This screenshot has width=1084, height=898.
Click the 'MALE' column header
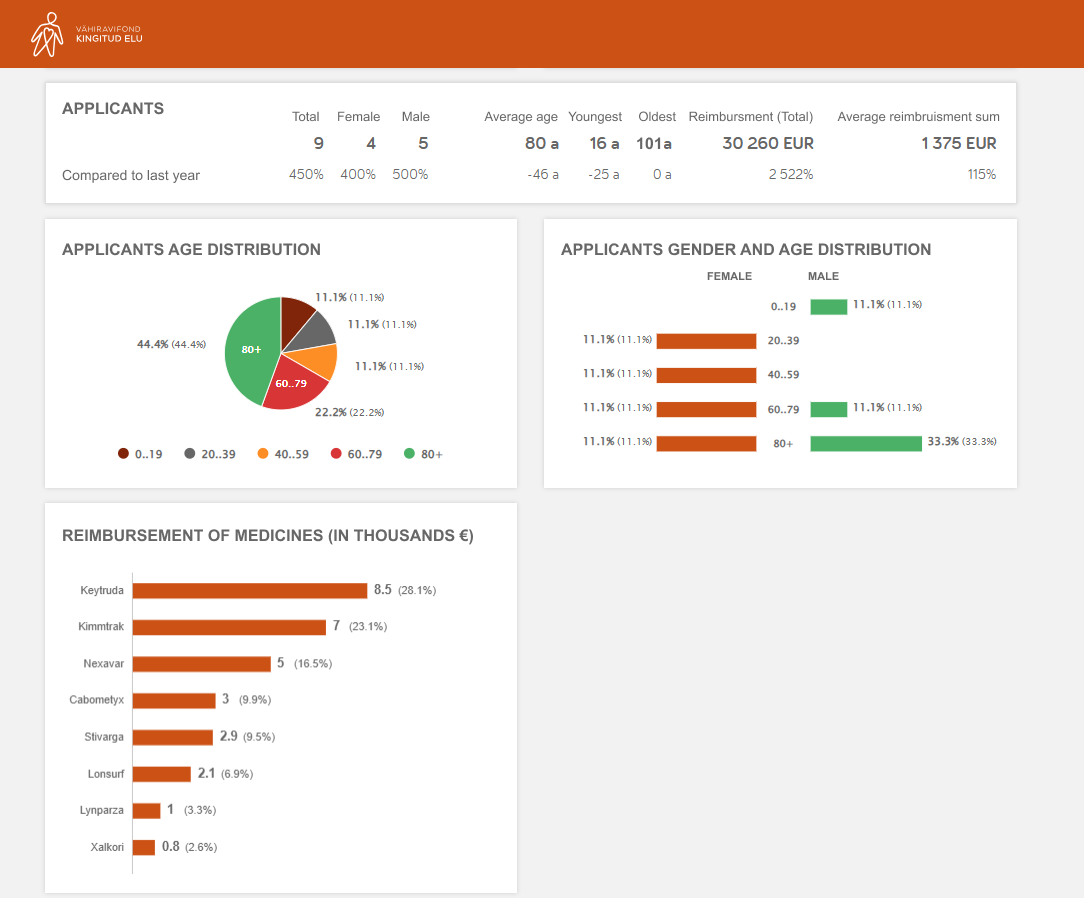pos(823,276)
